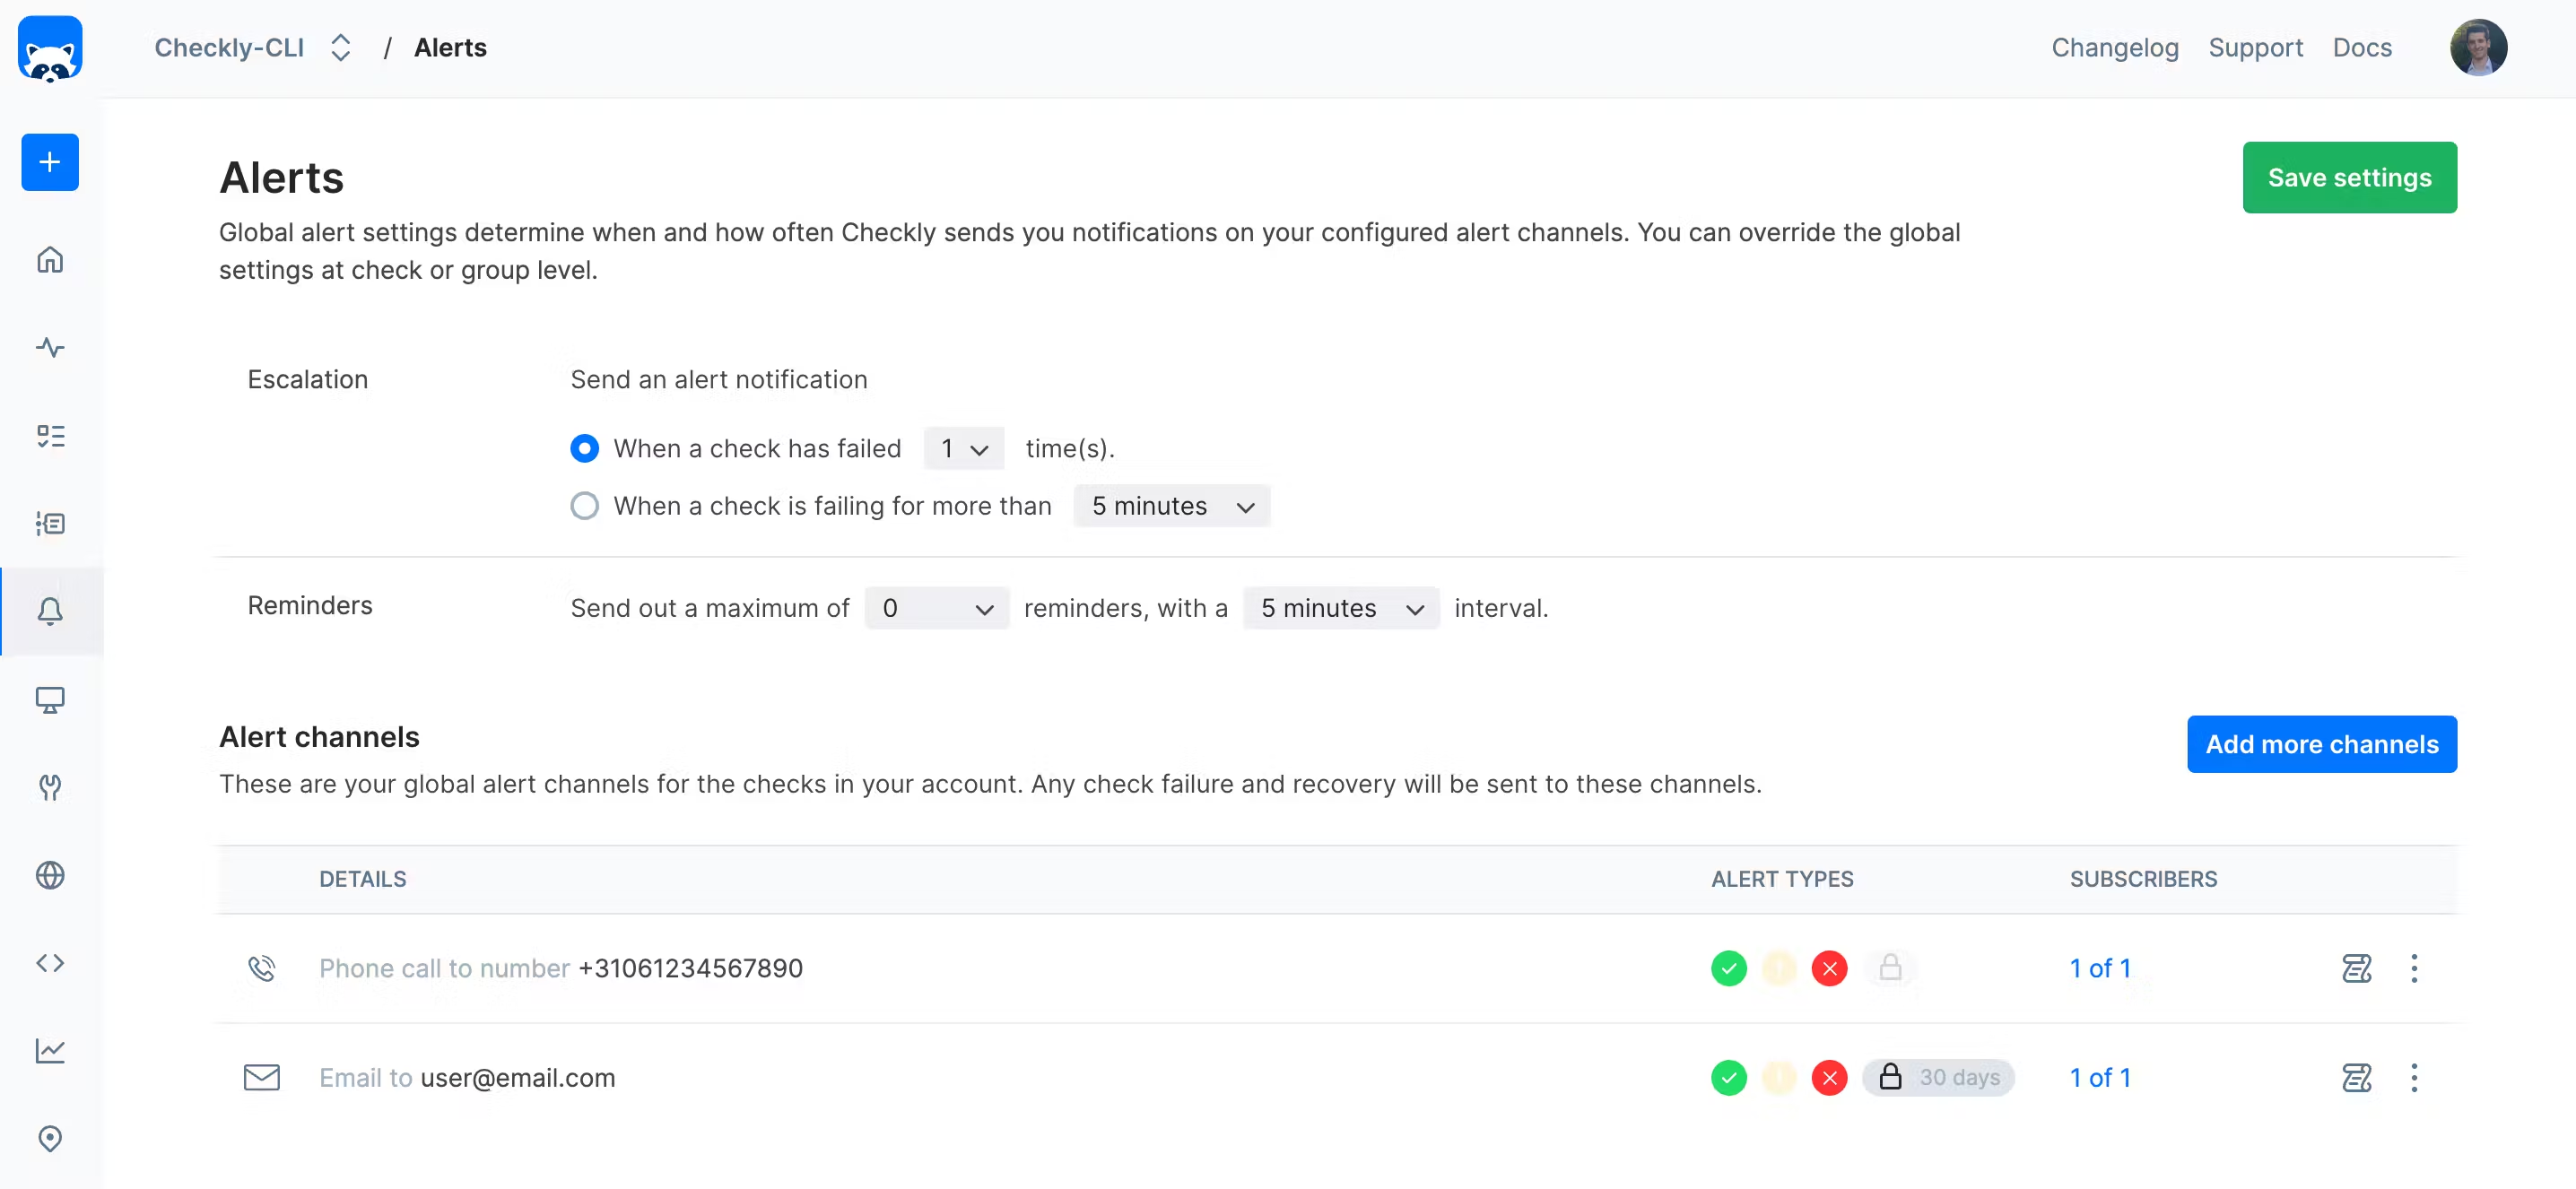Open the Docs link in header
2576x1189 pixels.
click(x=2361, y=47)
